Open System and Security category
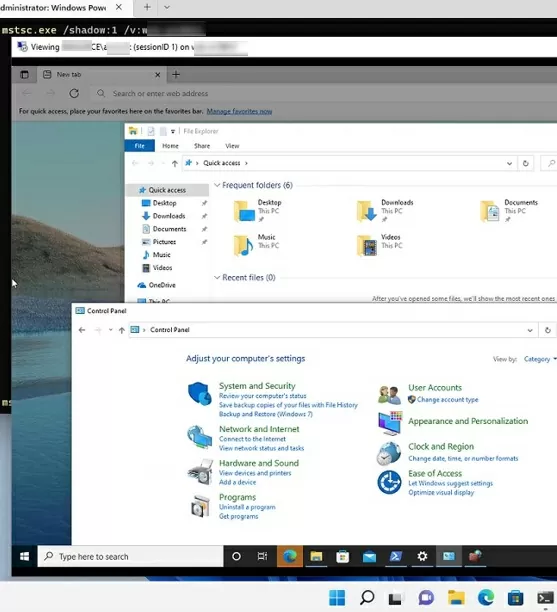 [x=257, y=386]
